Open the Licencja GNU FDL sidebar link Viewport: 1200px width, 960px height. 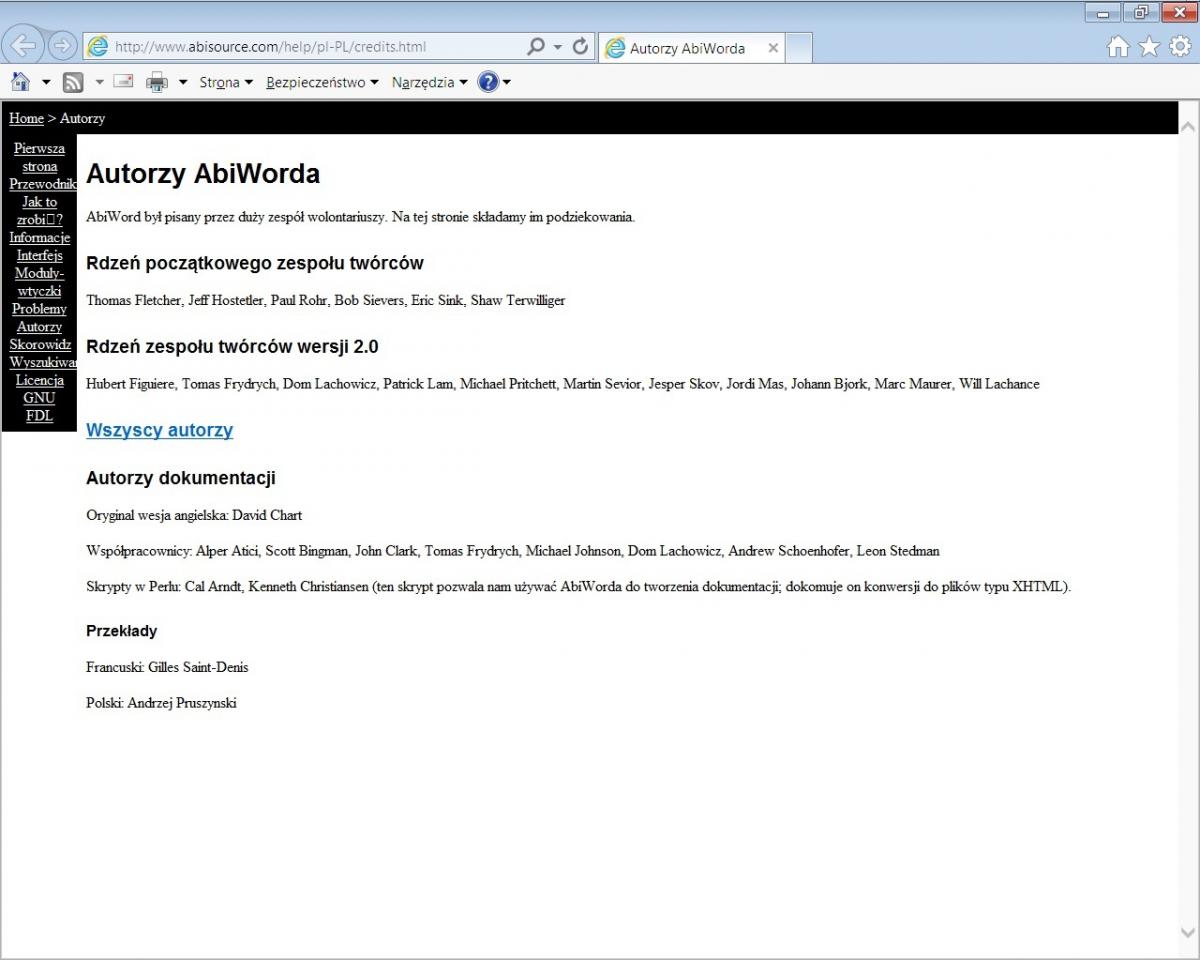tap(40, 398)
